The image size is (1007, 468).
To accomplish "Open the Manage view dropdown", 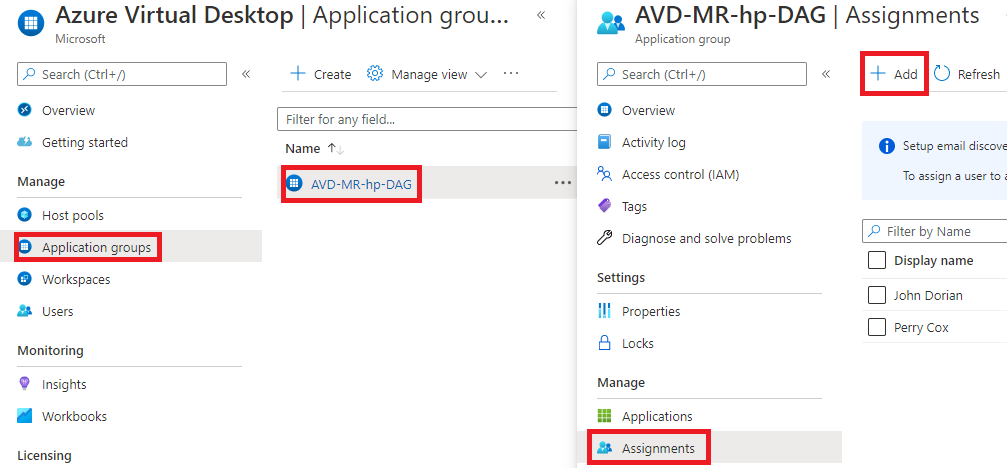I will click(427, 74).
